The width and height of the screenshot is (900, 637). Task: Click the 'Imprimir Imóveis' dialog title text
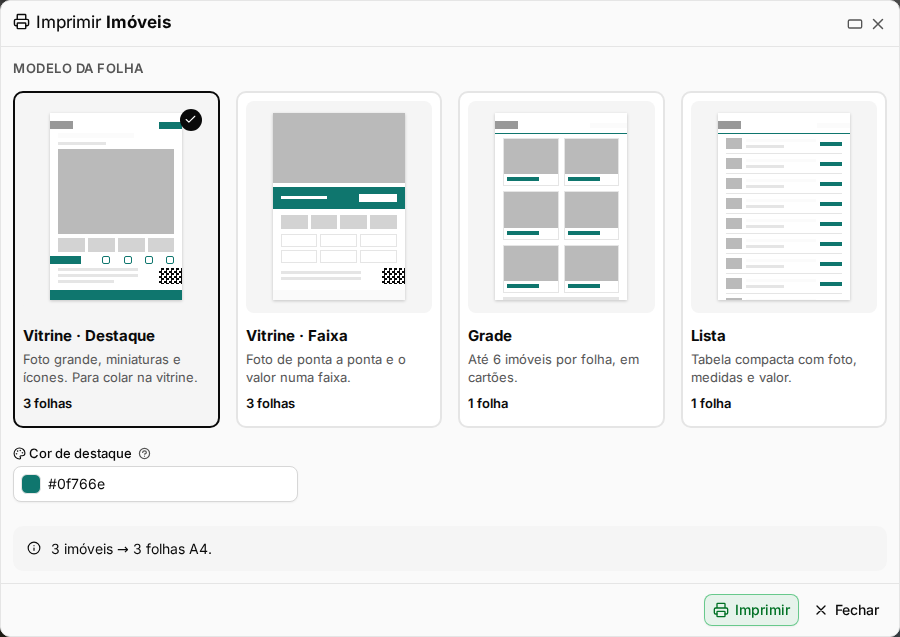[103, 22]
